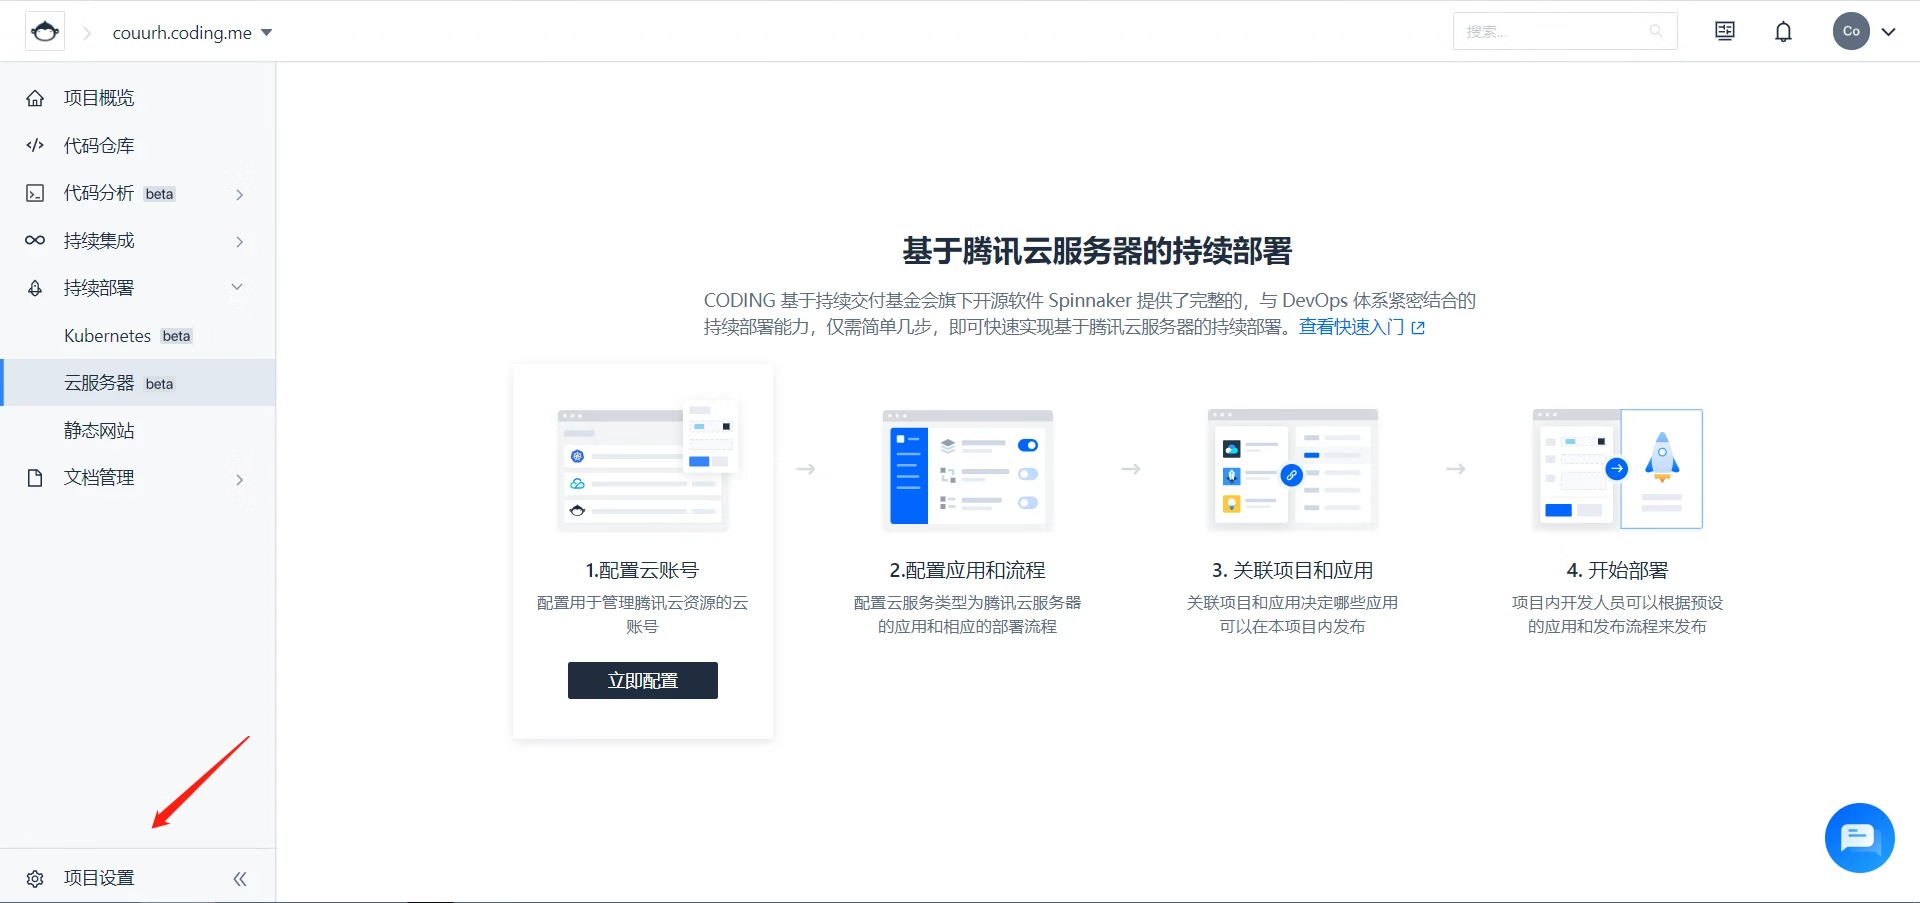This screenshot has height=903, width=1920.
Task: Click the 关联项目和应用 step illustration
Action: [x=1293, y=469]
